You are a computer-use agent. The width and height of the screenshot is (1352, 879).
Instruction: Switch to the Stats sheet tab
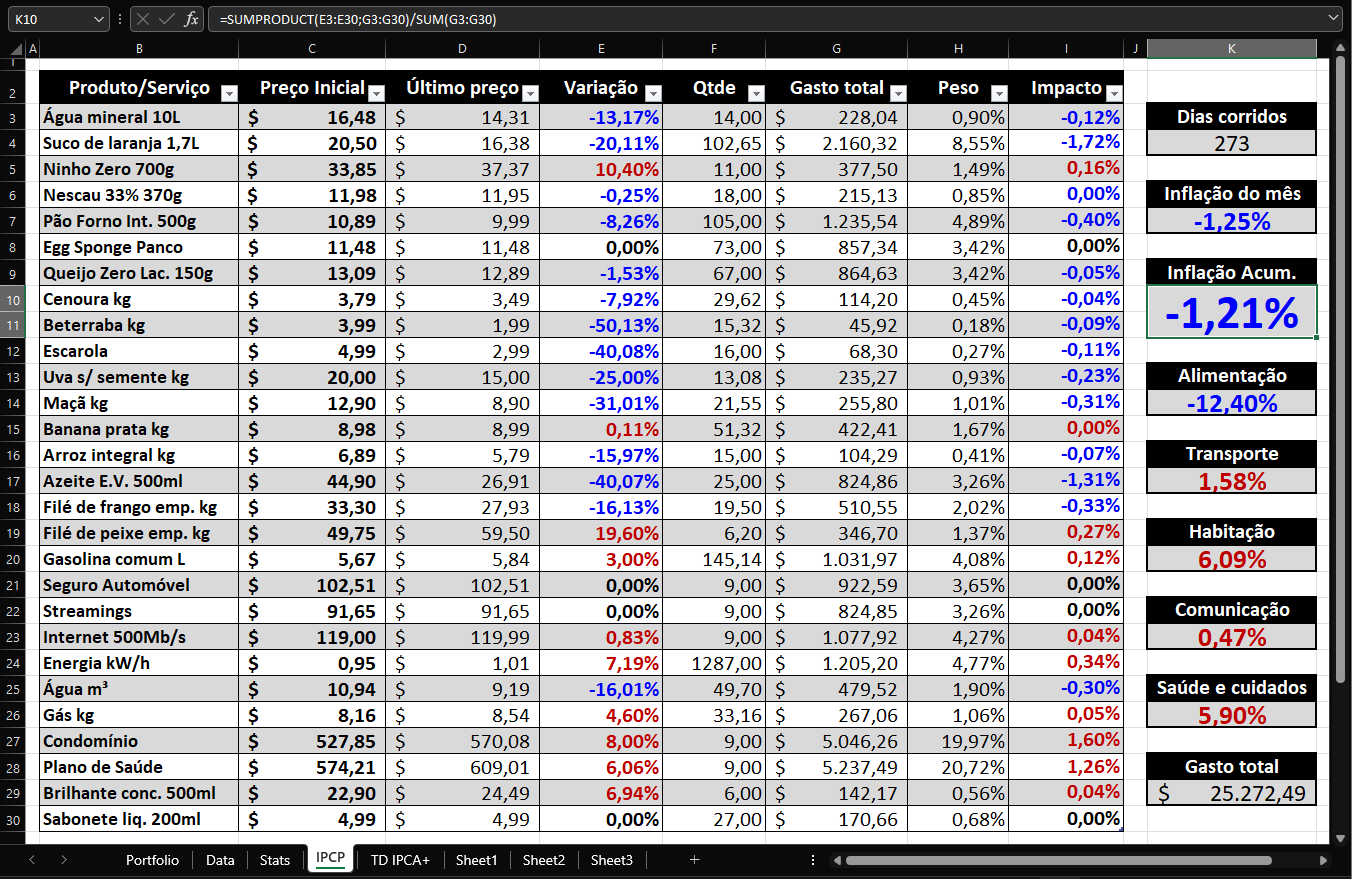point(275,860)
